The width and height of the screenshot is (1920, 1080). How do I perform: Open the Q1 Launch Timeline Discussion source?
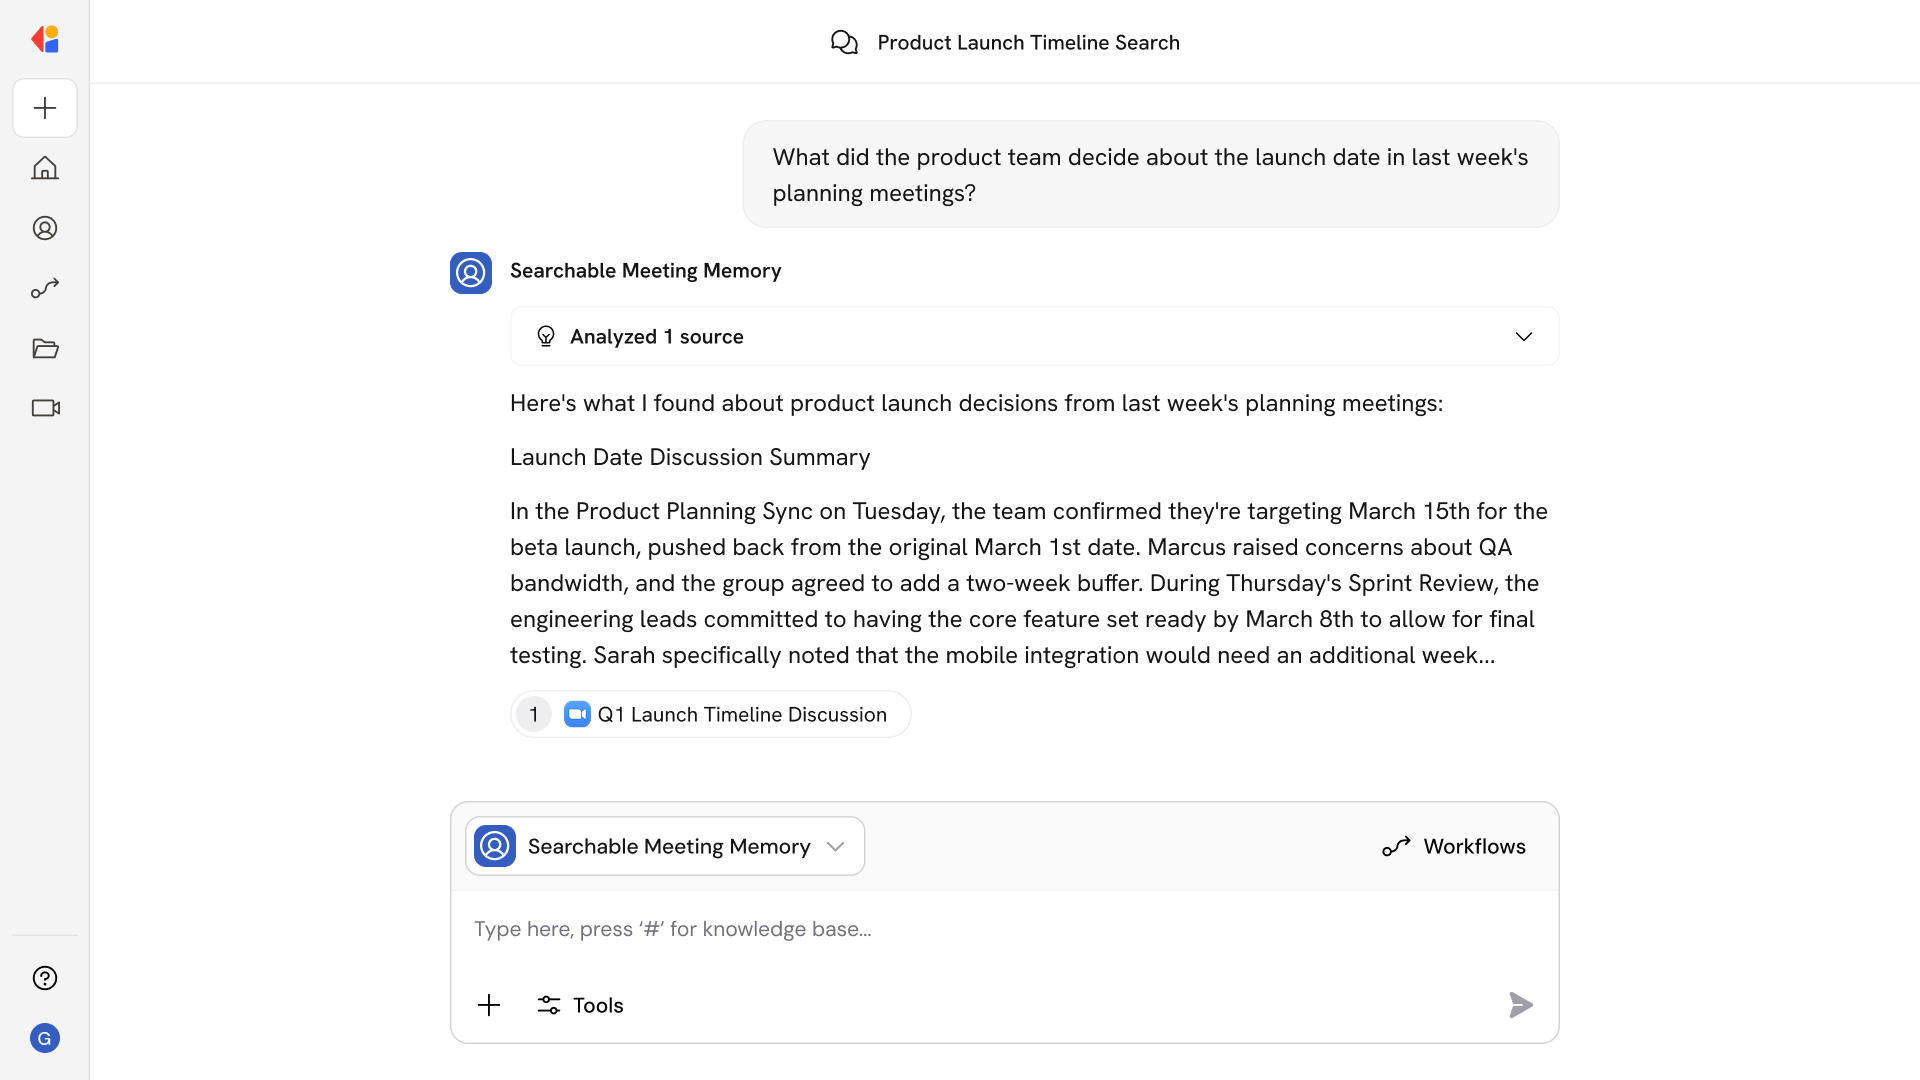[742, 714]
